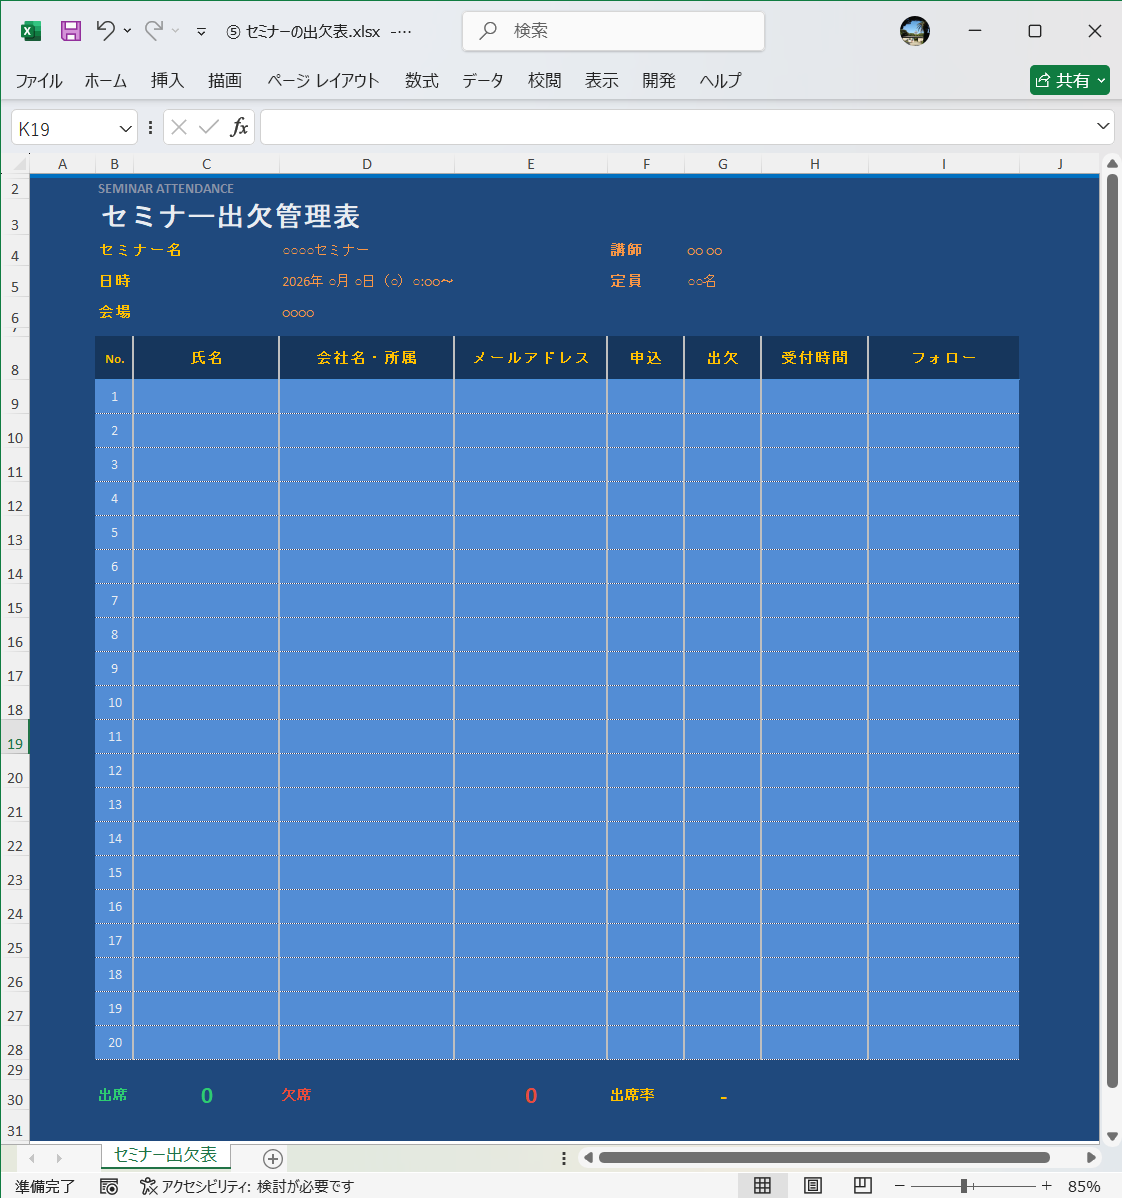Redo the last undone action
The height and width of the screenshot is (1198, 1122).
coord(156,31)
